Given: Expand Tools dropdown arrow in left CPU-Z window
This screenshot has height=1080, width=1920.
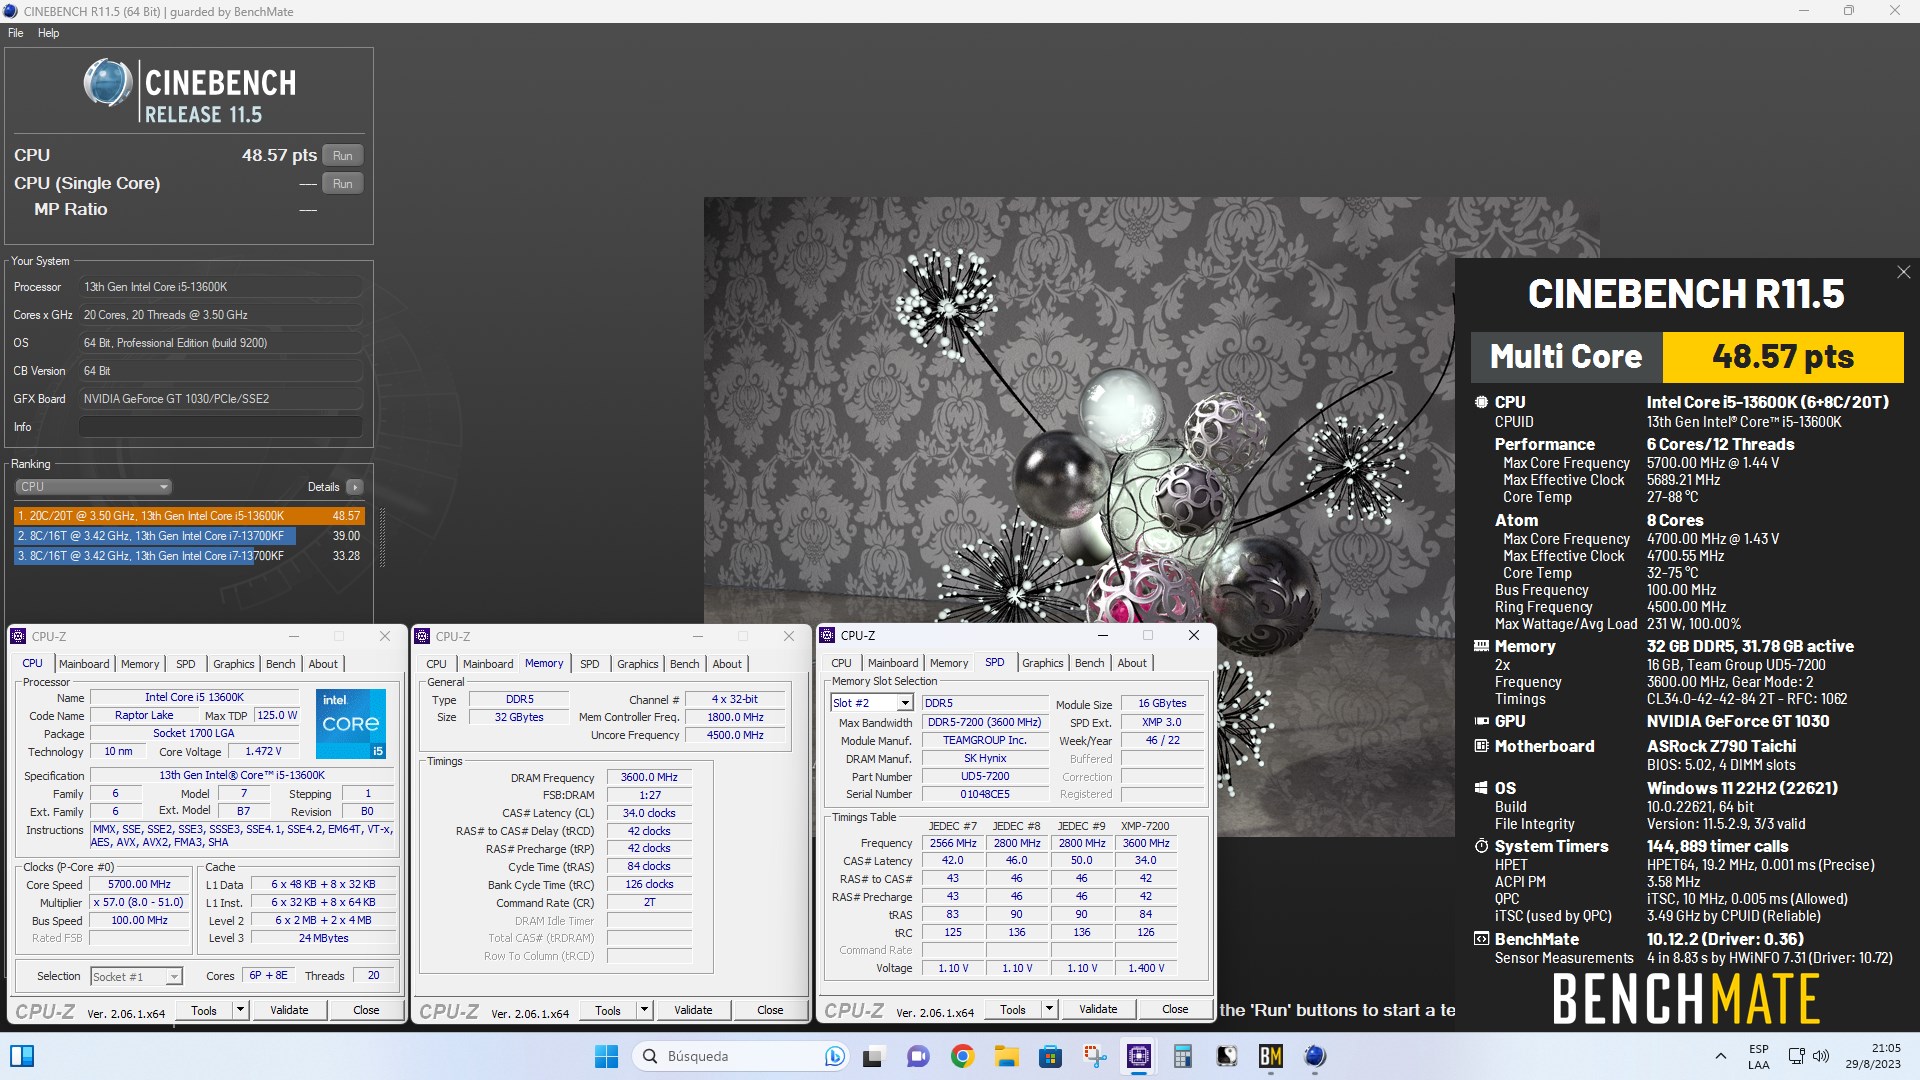Looking at the screenshot, I should pos(240,1010).
